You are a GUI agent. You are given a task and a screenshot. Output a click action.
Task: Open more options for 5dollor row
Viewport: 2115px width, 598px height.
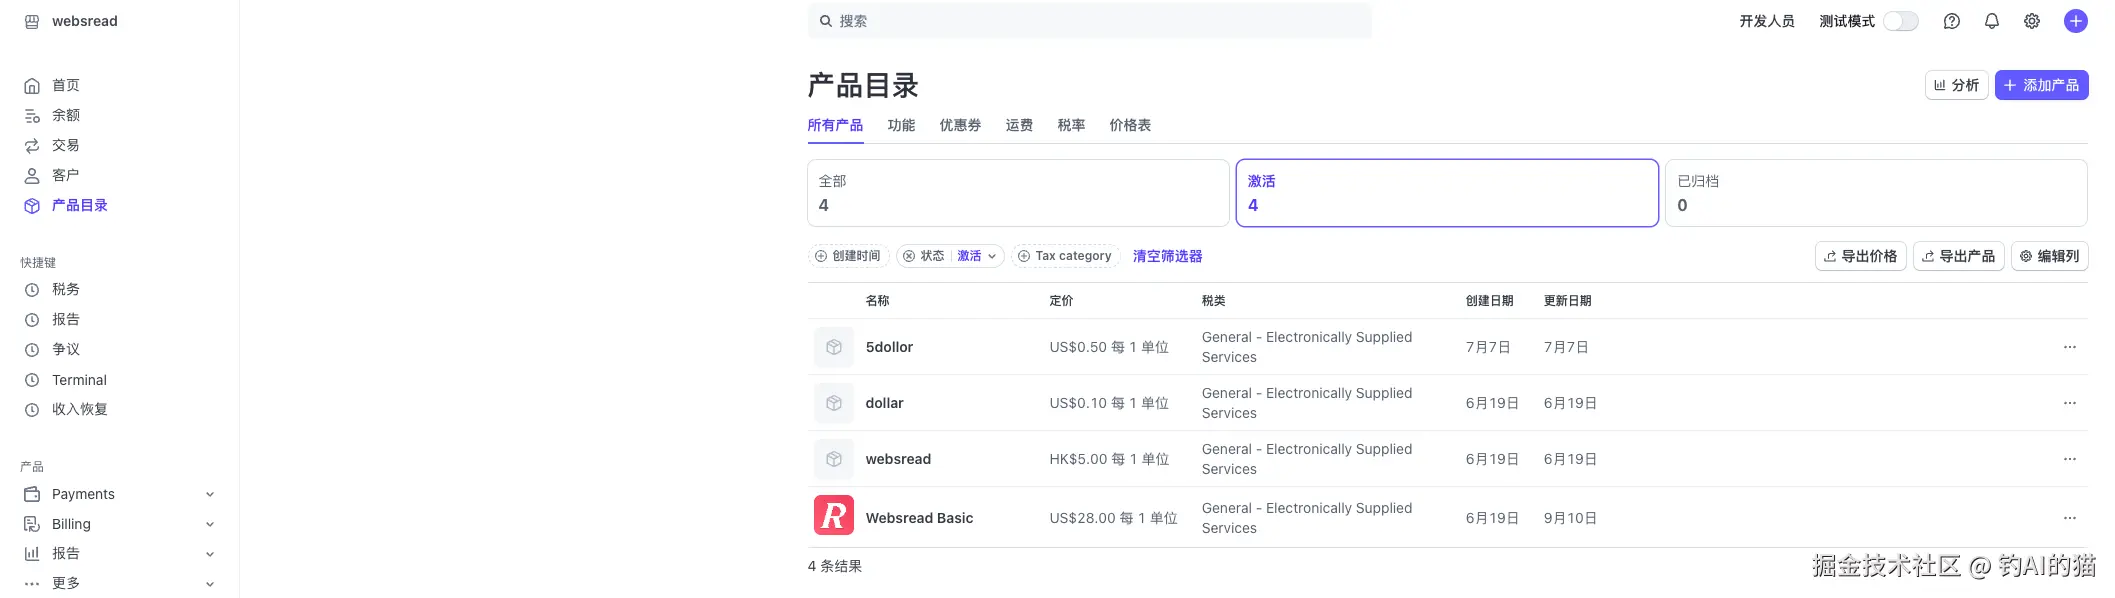pos(2069,347)
